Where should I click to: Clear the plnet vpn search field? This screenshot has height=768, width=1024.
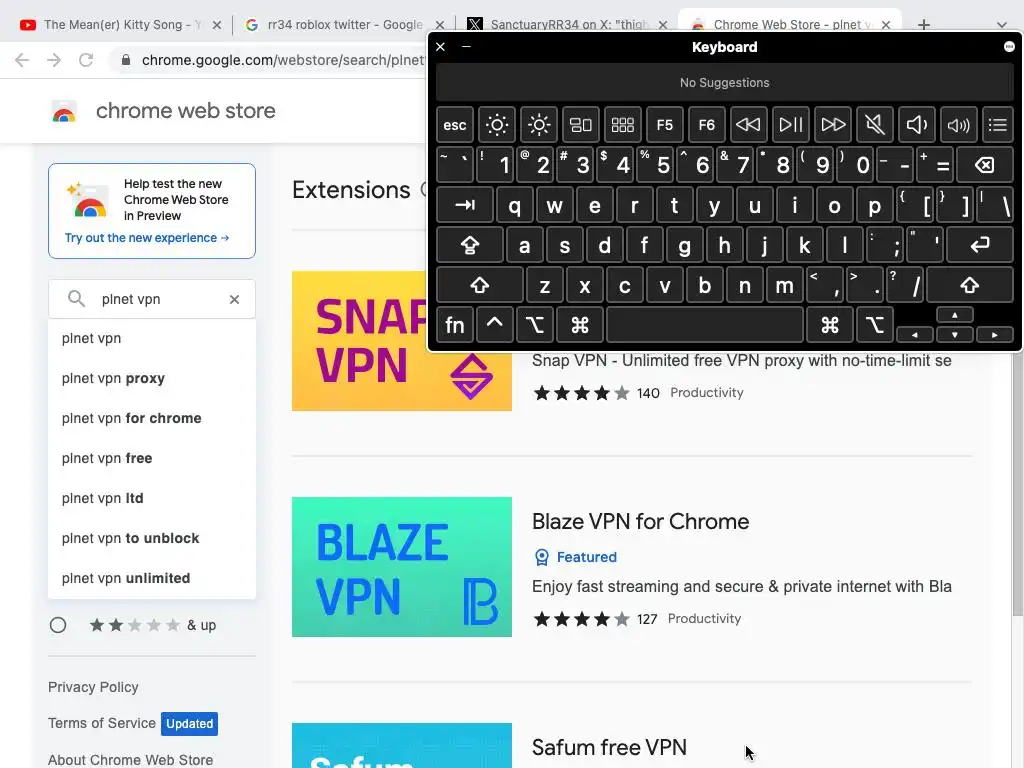234,299
